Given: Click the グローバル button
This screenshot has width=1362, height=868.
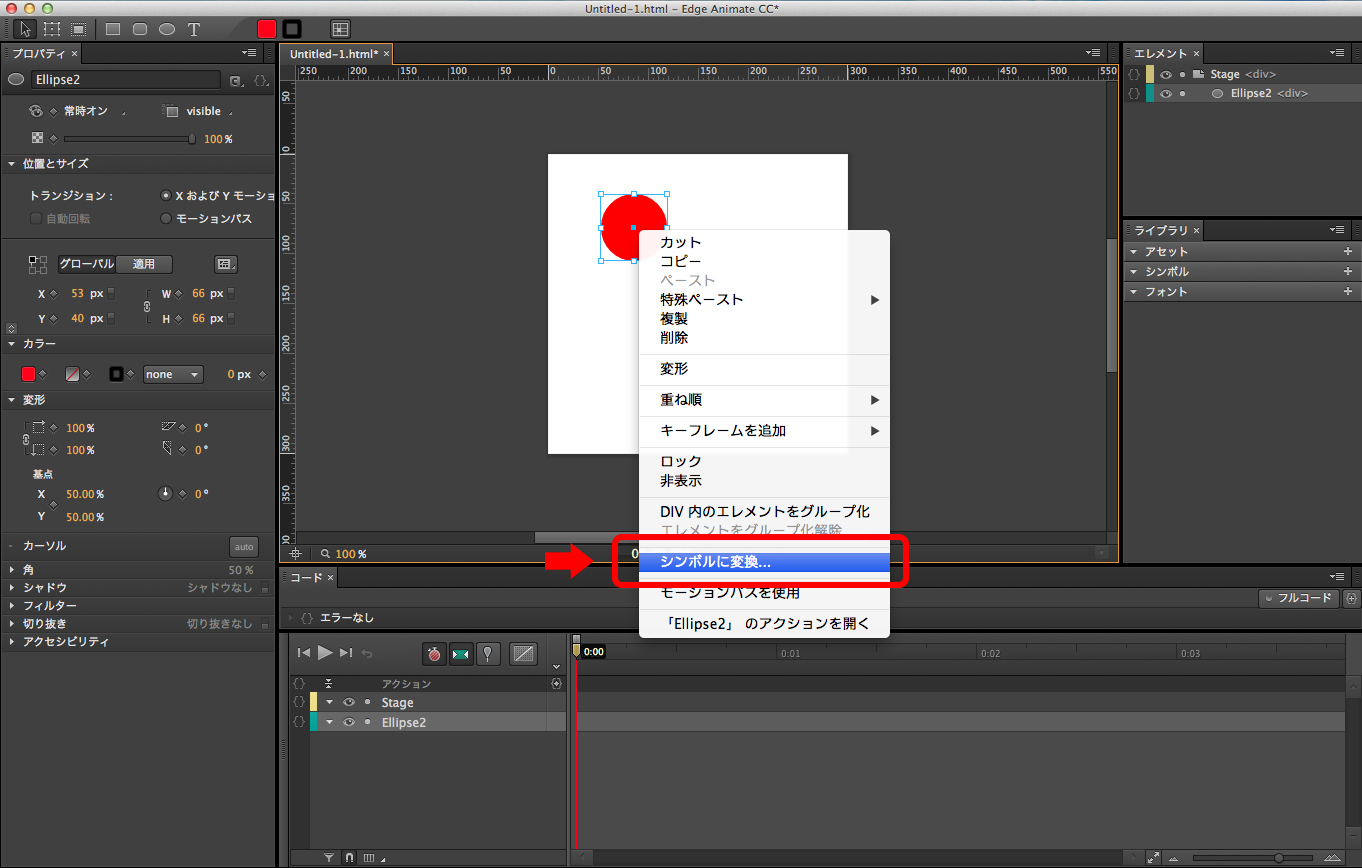Looking at the screenshot, I should [x=86, y=264].
